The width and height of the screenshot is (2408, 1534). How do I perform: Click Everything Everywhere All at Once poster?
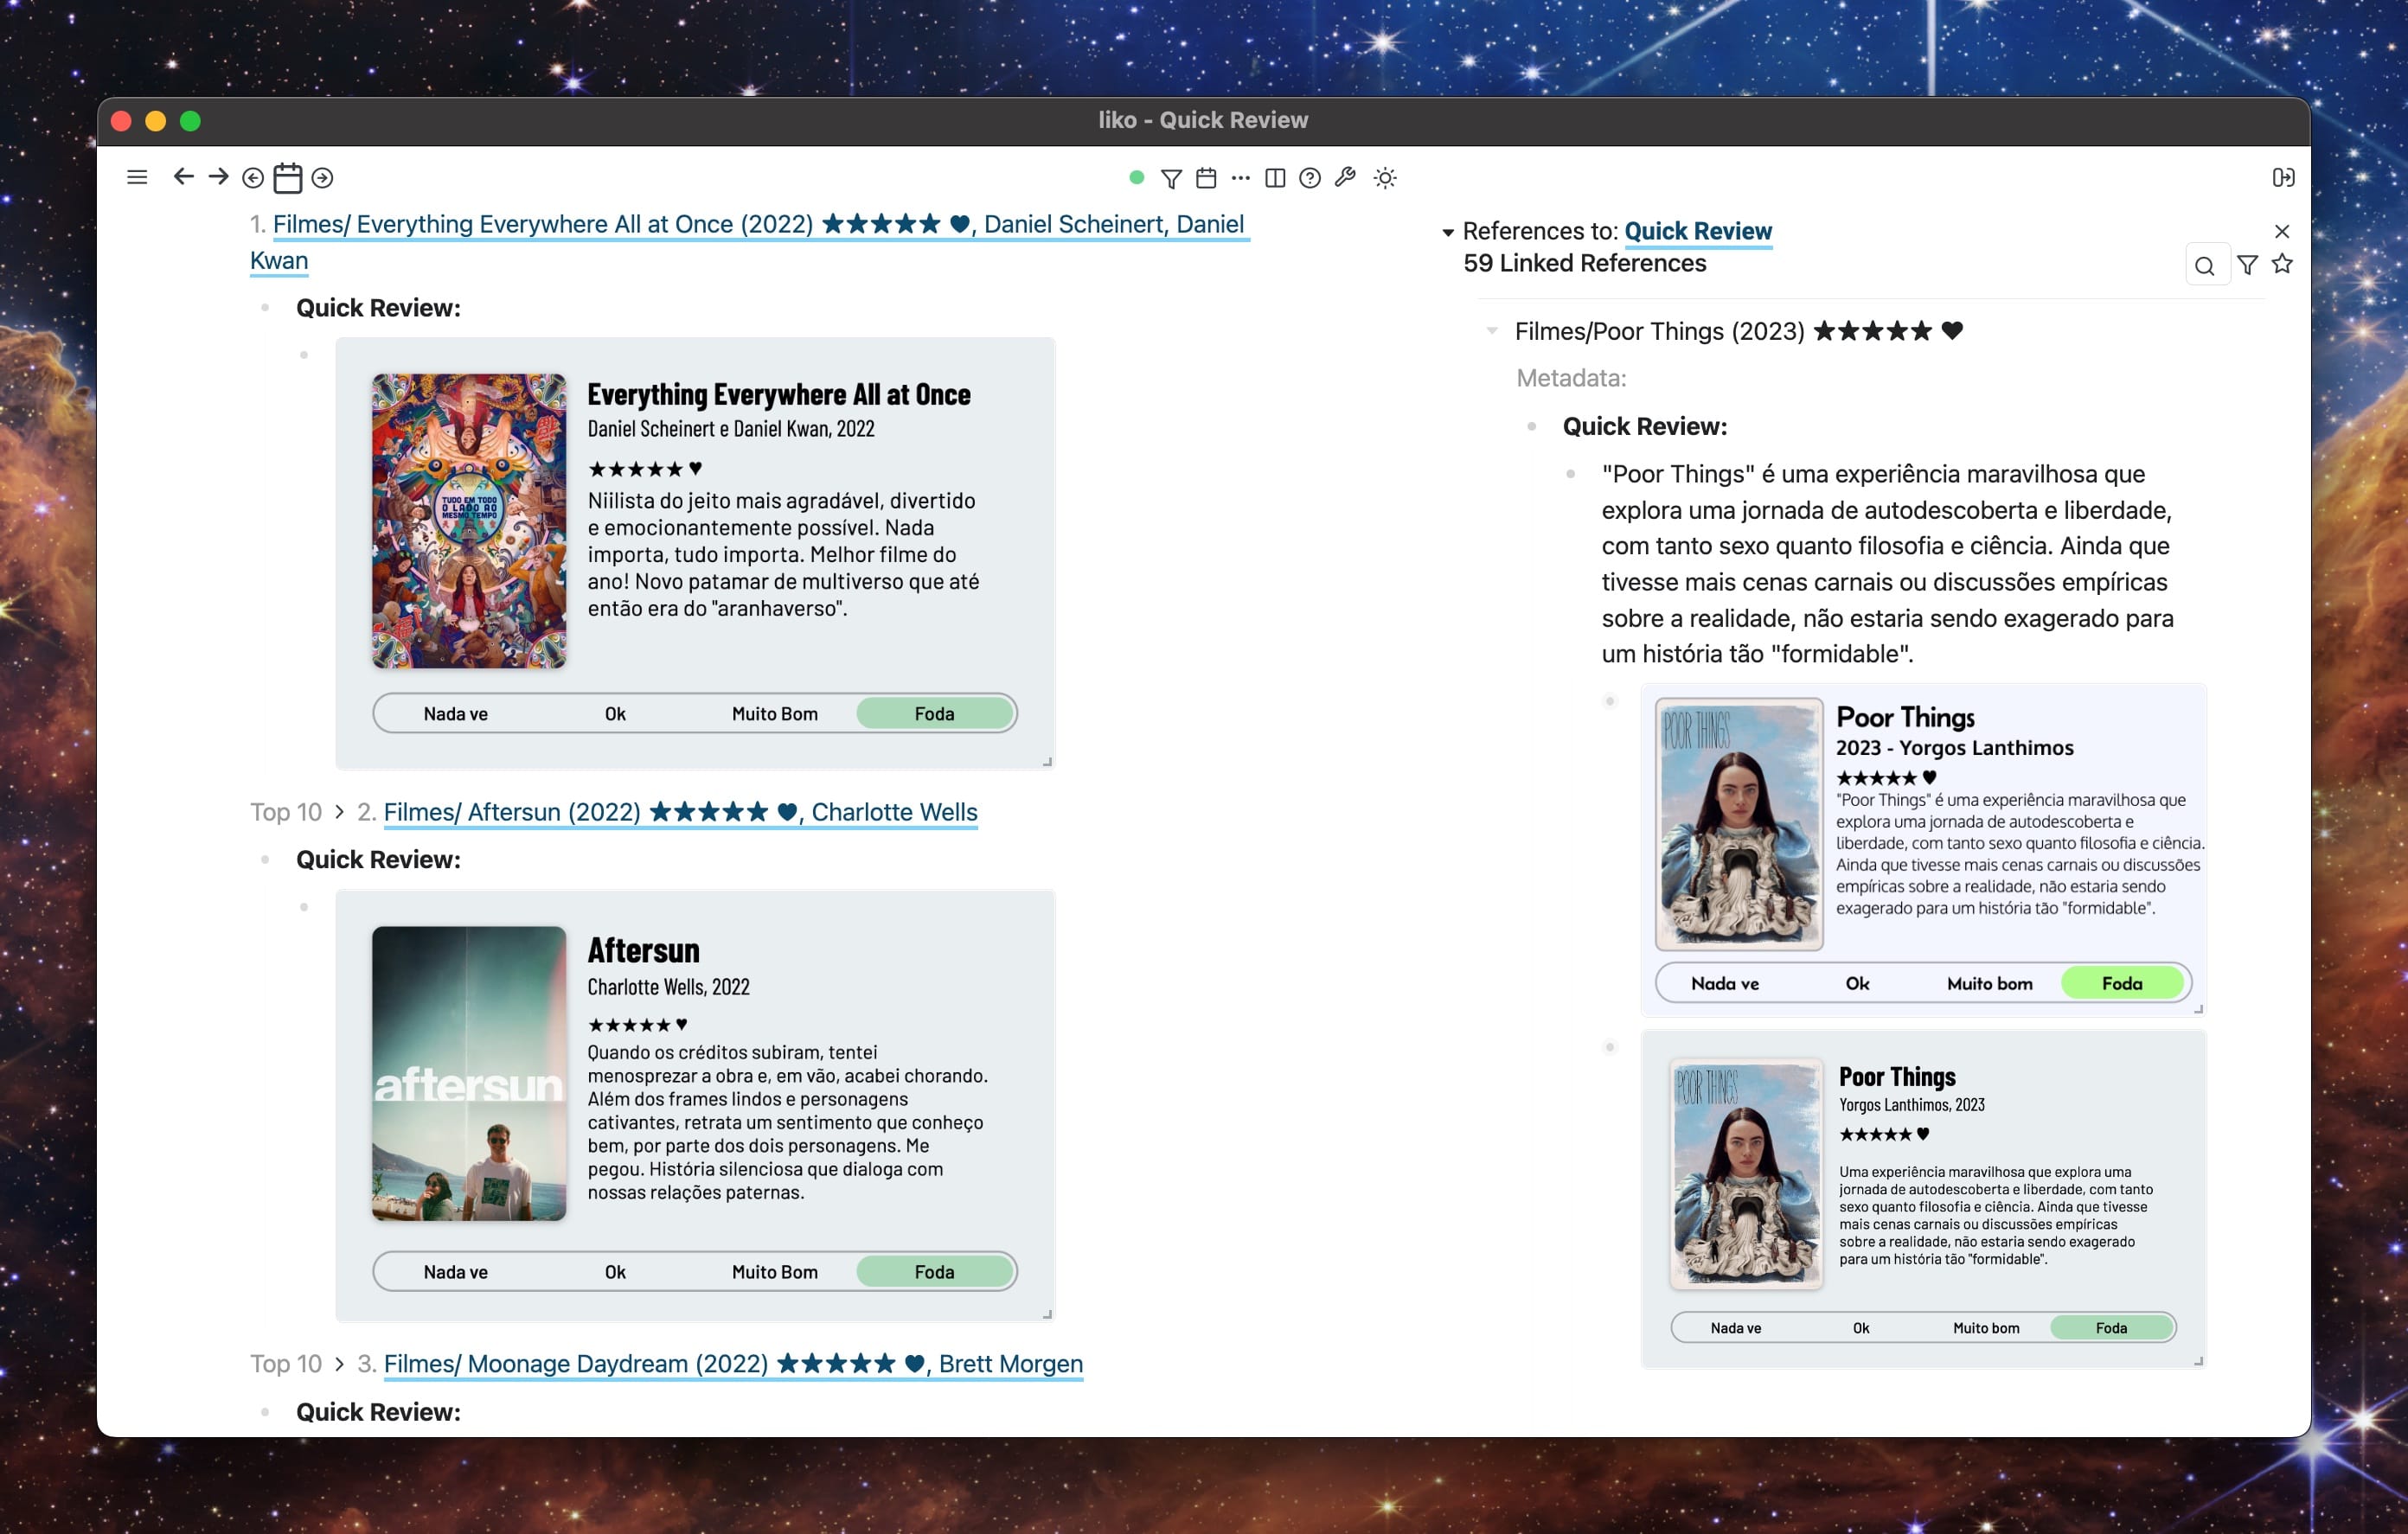tap(469, 521)
